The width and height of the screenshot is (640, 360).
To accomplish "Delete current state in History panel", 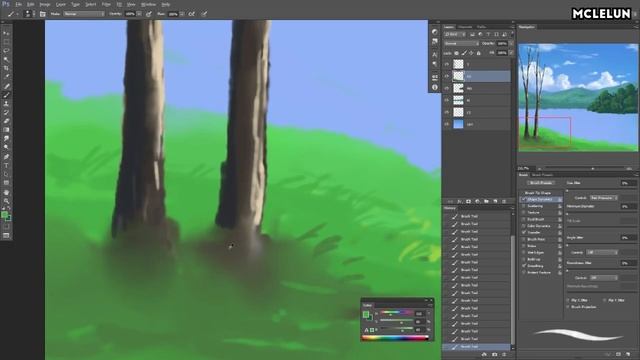I will coord(504,354).
